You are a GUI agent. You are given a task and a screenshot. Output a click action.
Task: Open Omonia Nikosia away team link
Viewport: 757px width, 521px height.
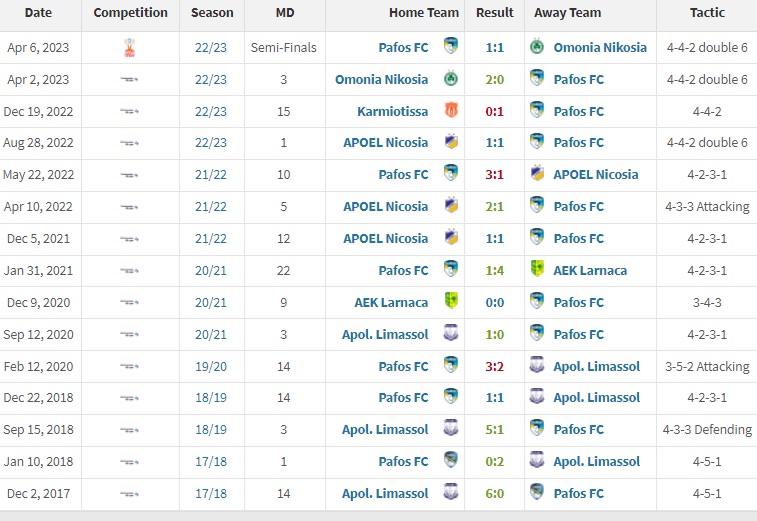(600, 47)
